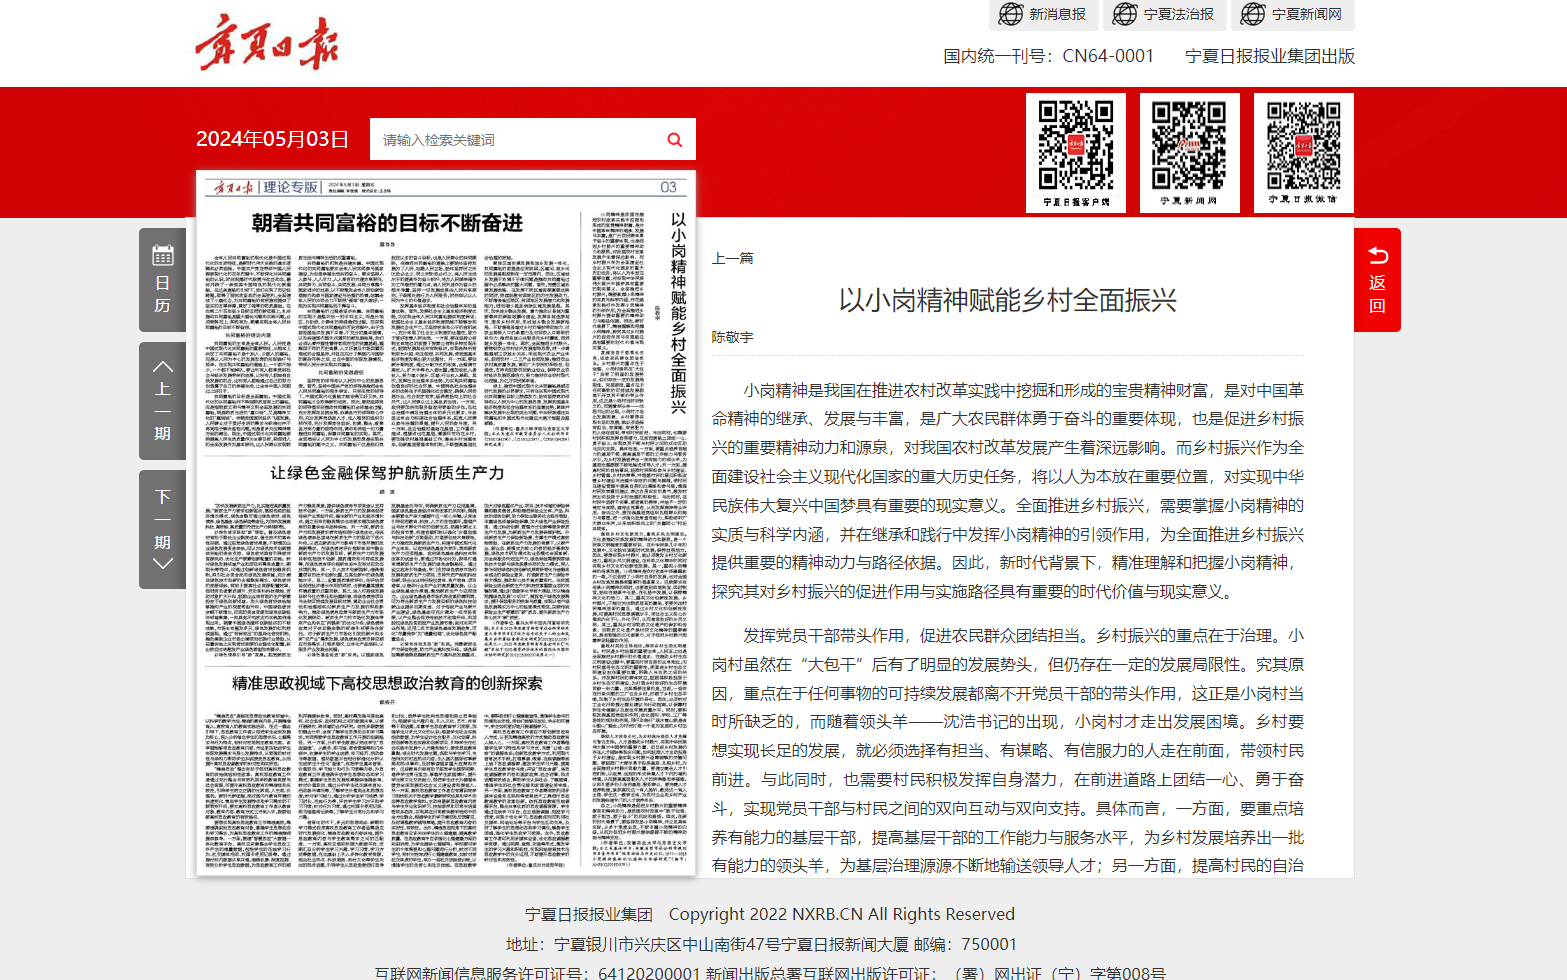This screenshot has height=980, width=1567.
Task: Go to previous issue 上一期
Action: (x=162, y=400)
